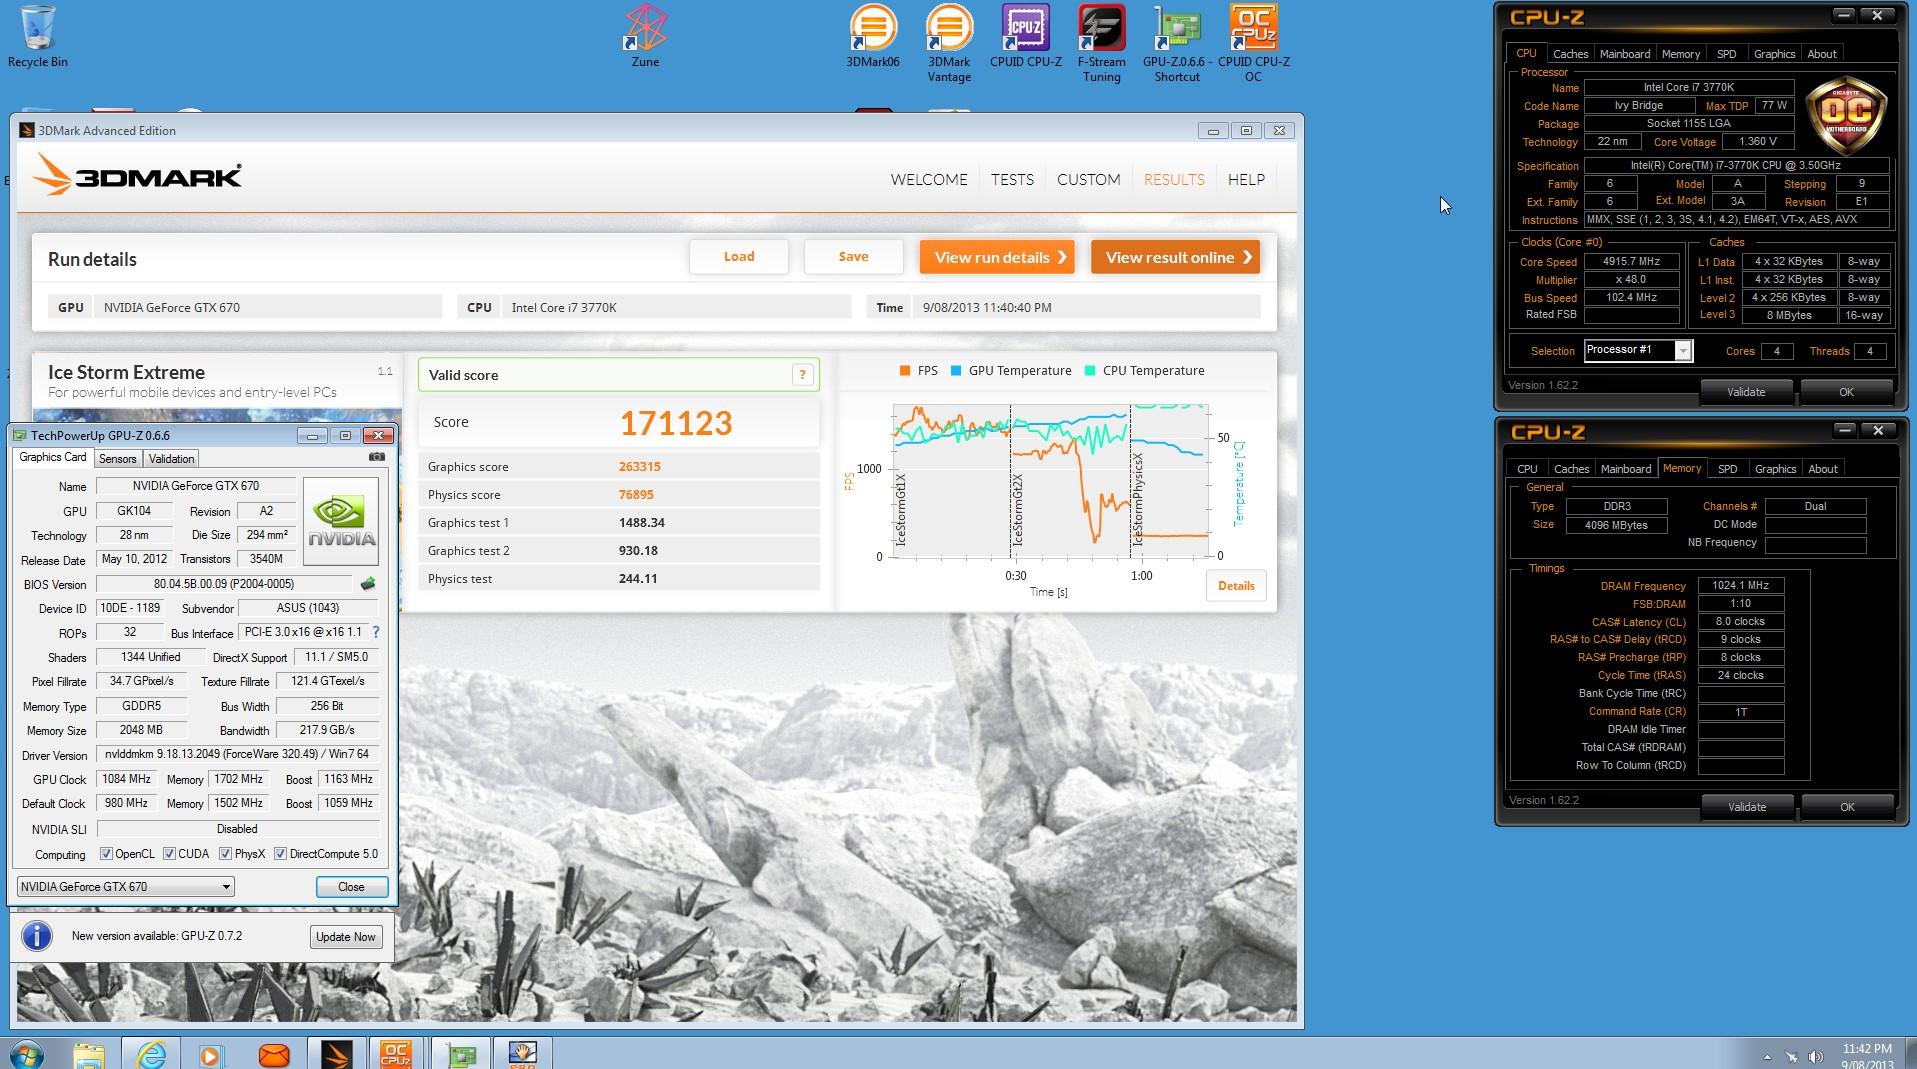
Task: Open the RESULTS section in 3DMark
Action: [x=1173, y=179]
